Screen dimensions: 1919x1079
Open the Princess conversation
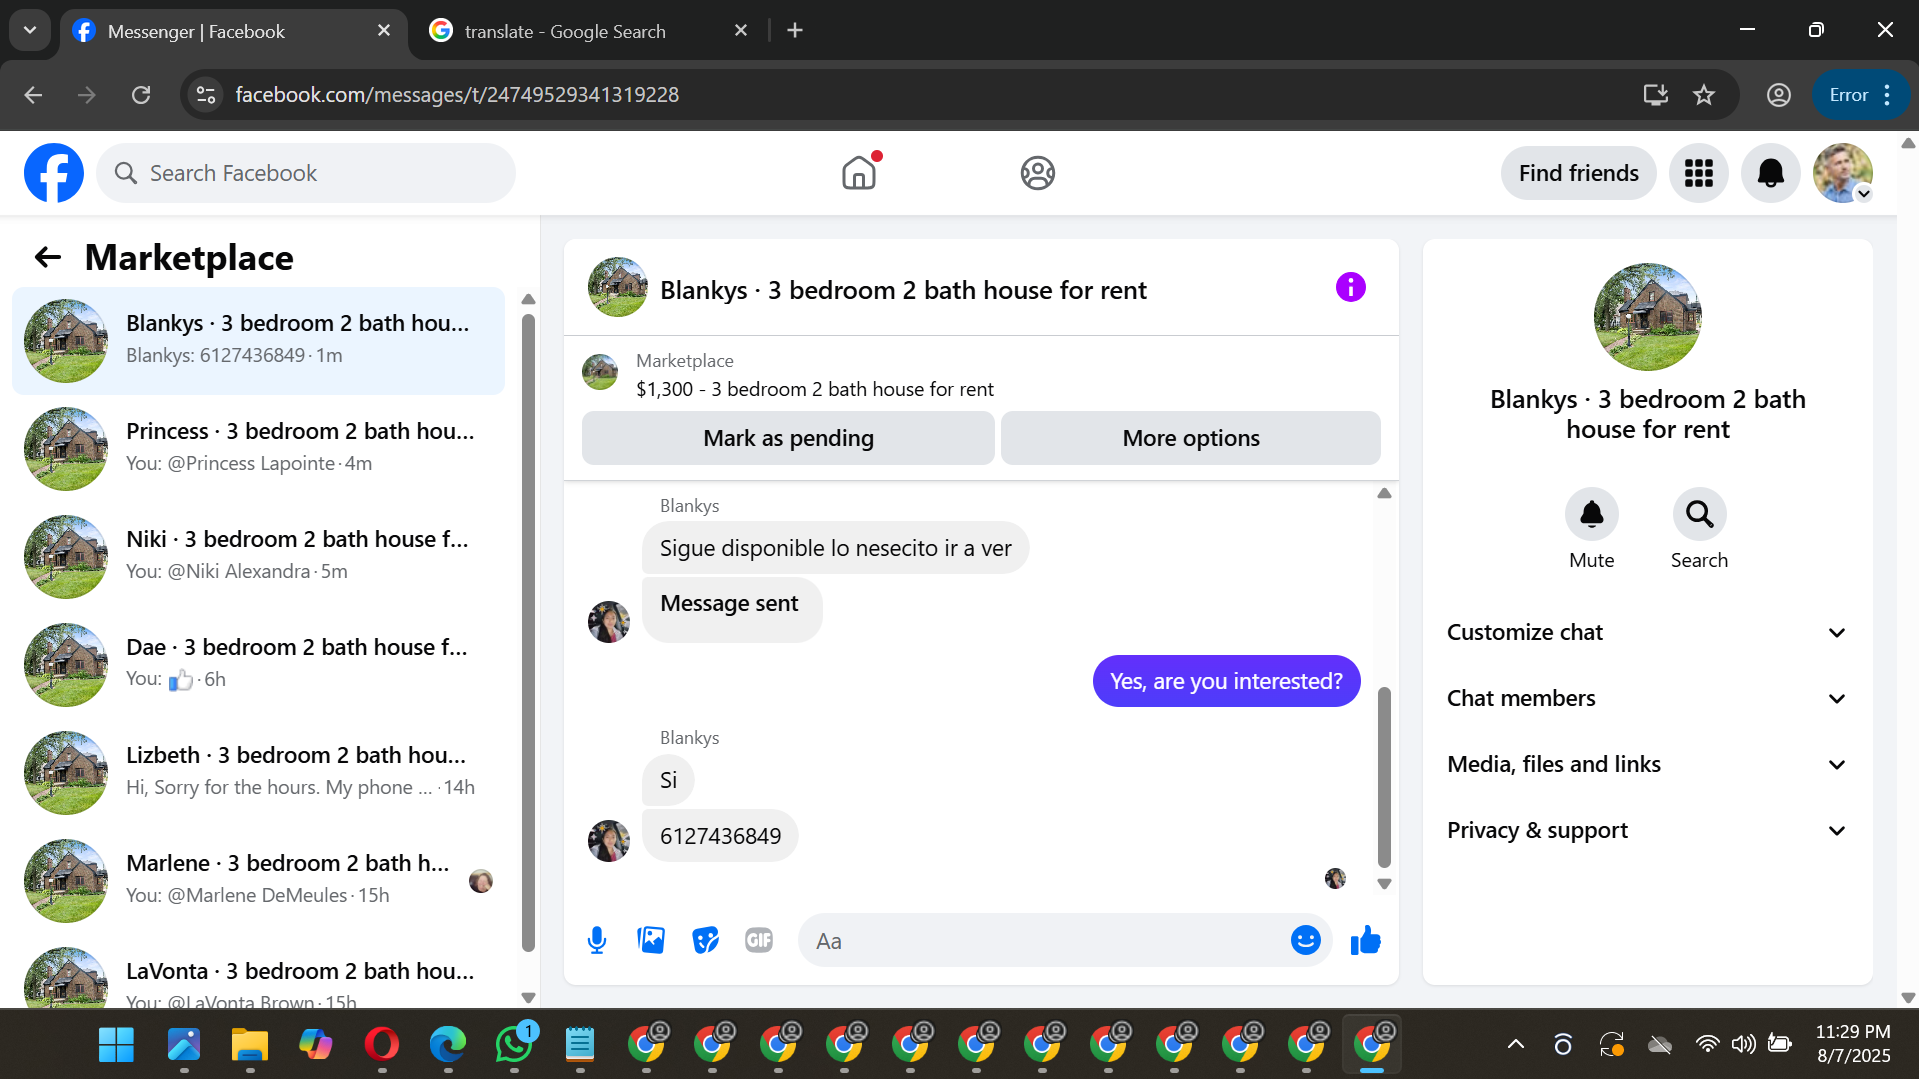point(259,449)
